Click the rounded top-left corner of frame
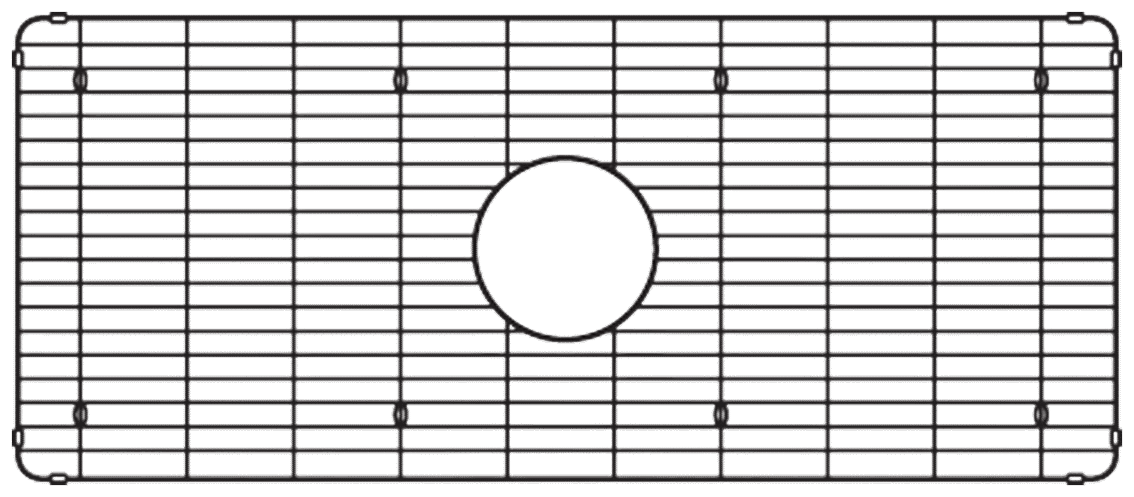 25,27
